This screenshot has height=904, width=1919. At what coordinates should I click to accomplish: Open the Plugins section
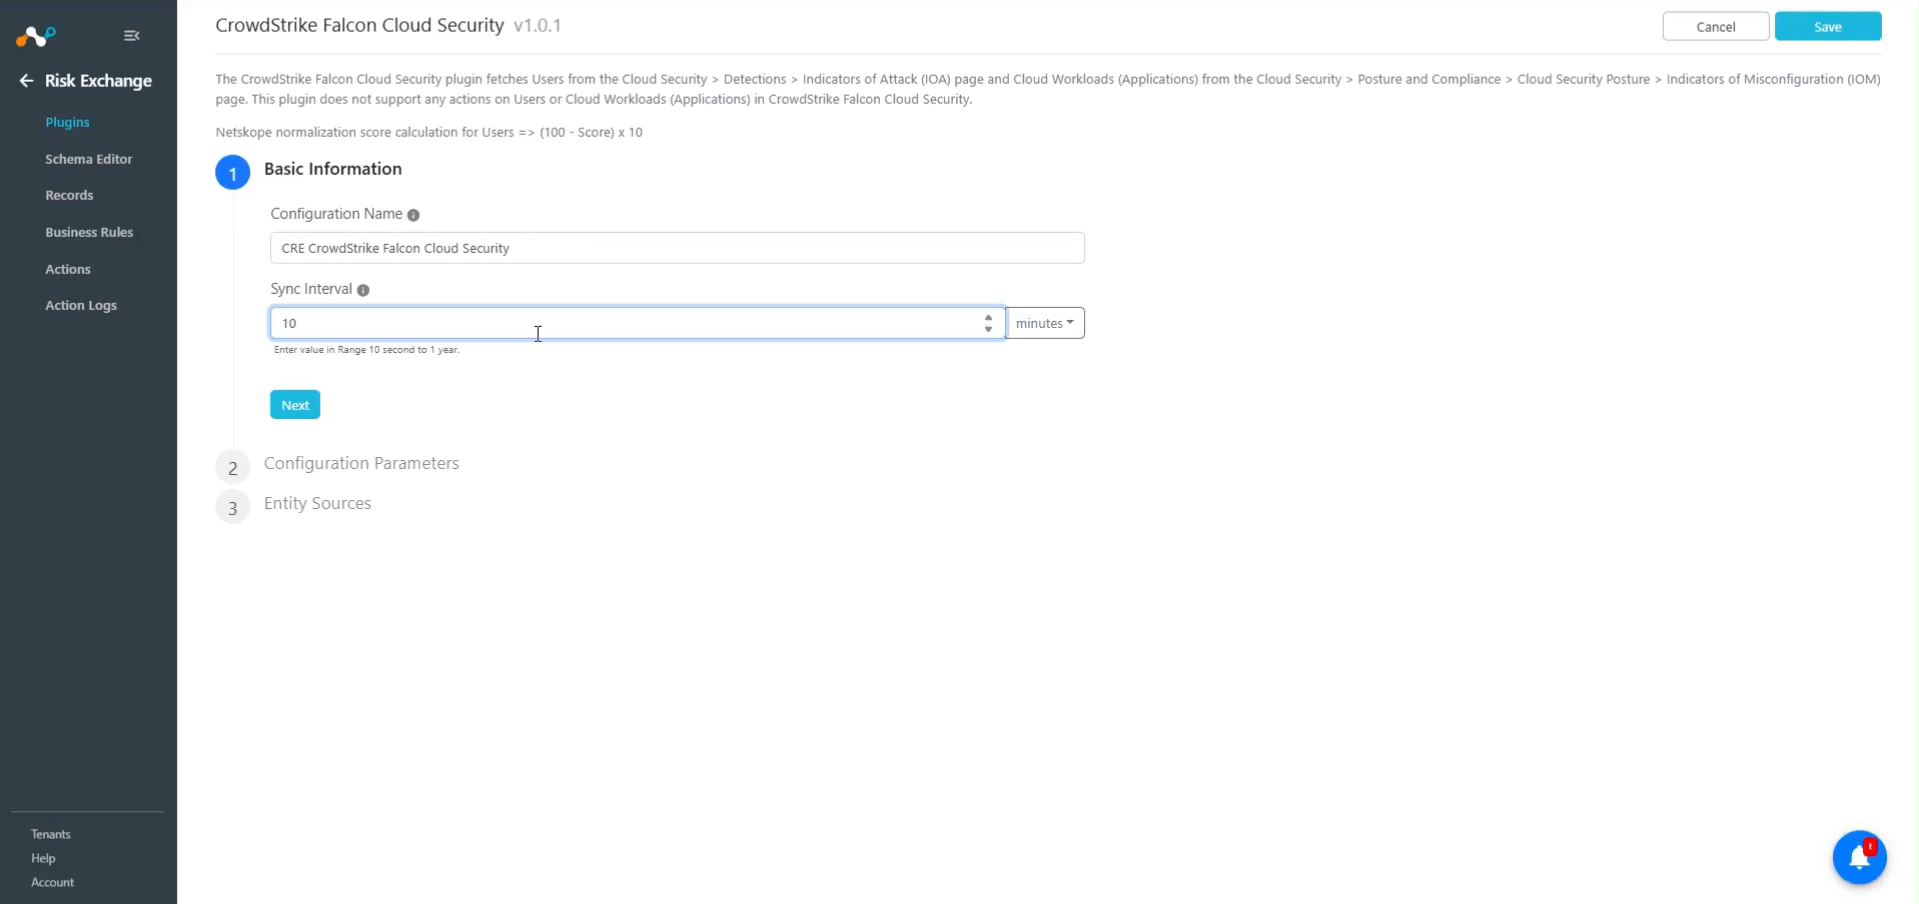click(67, 122)
